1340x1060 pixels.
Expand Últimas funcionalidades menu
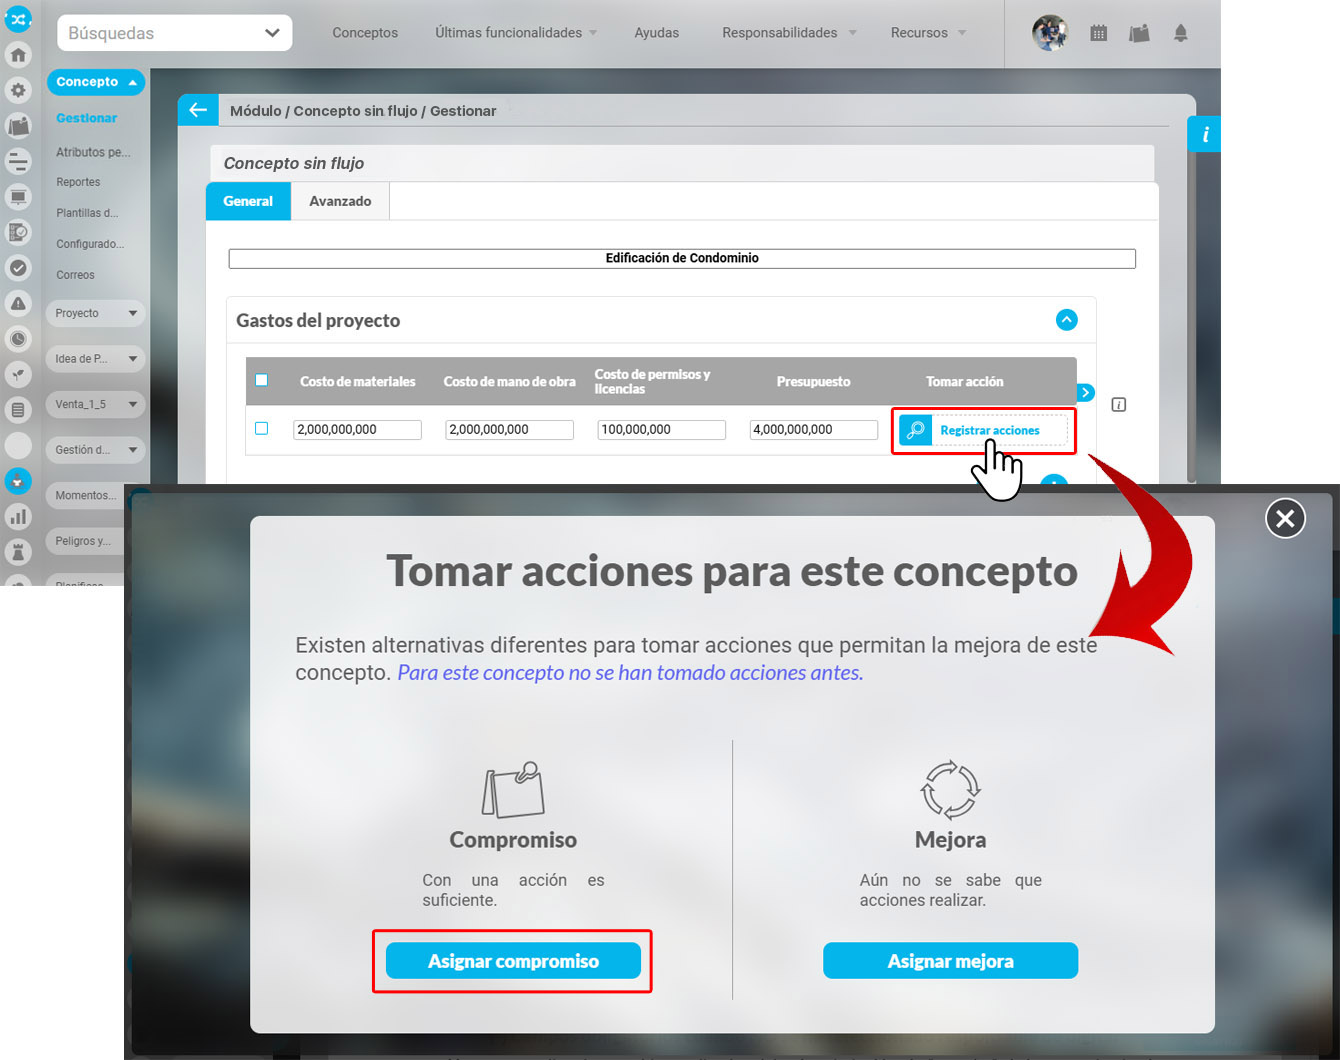click(516, 33)
